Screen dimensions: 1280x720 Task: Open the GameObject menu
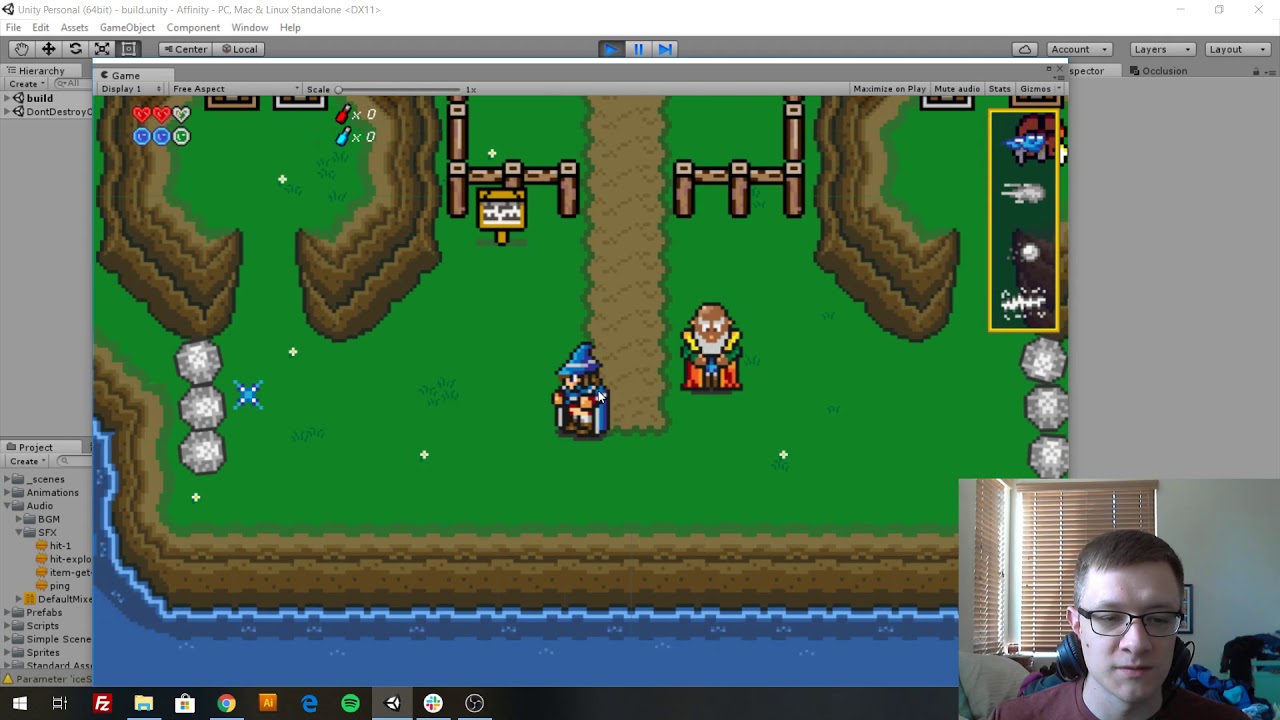pyautogui.click(x=127, y=27)
